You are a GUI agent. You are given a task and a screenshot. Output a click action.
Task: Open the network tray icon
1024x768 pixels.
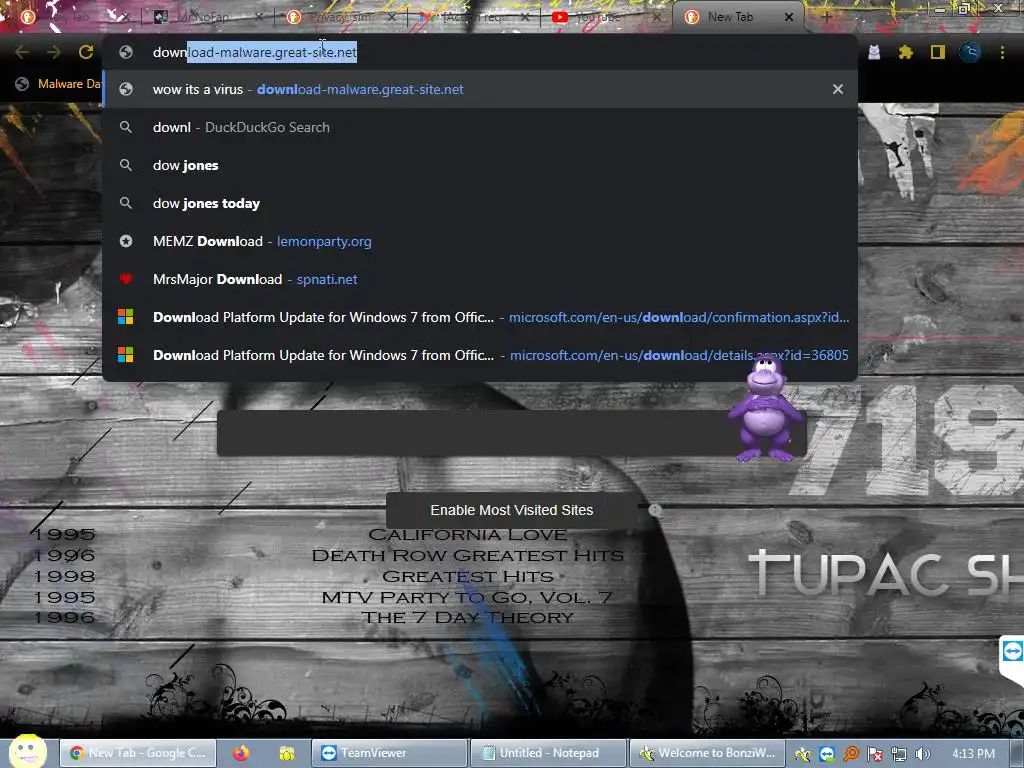tap(899, 754)
